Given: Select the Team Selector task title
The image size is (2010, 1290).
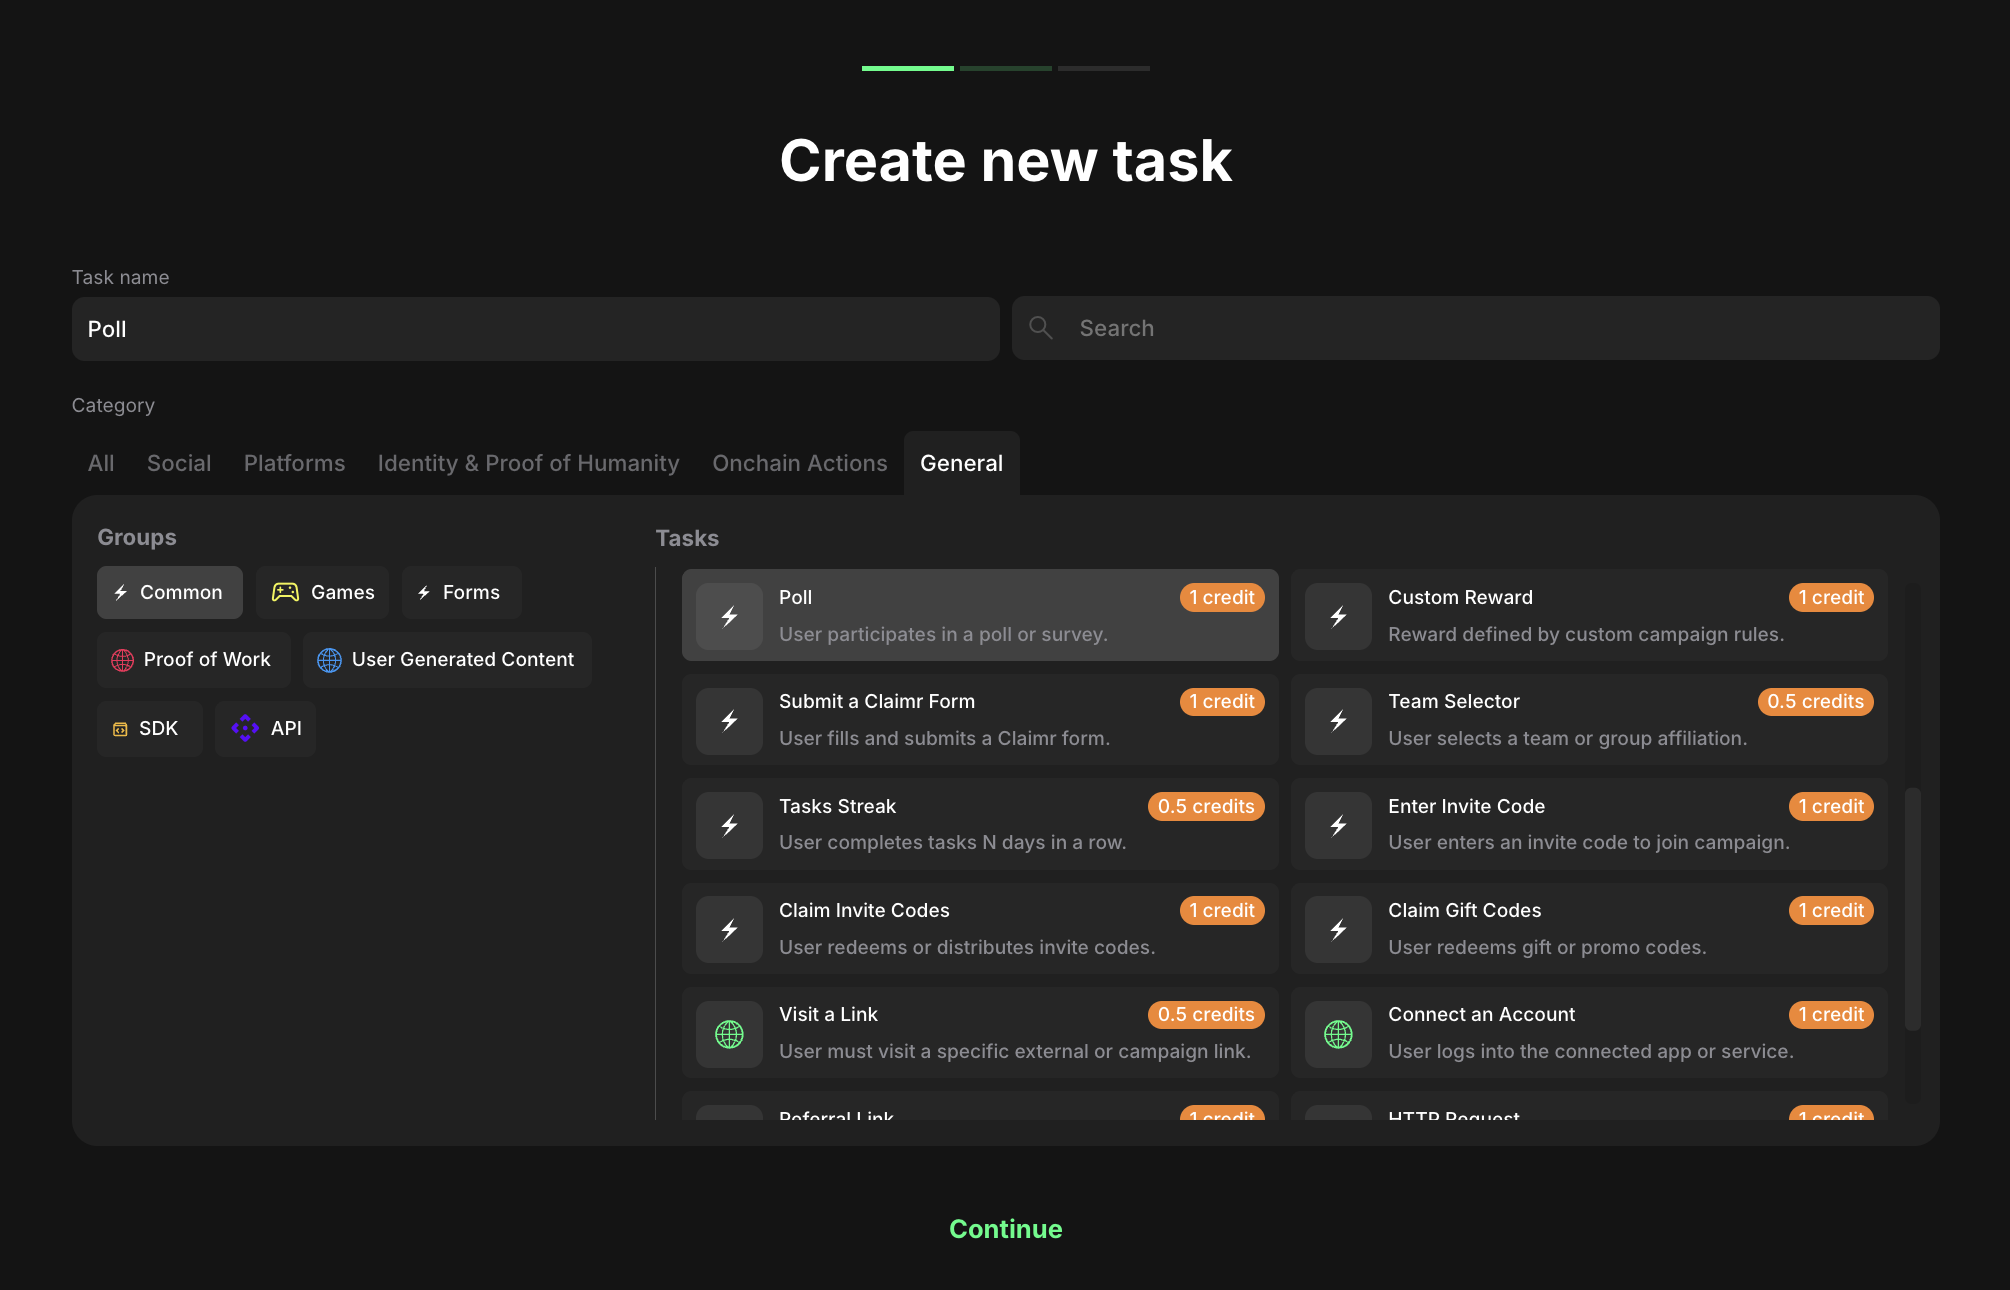Looking at the screenshot, I should (x=1454, y=701).
